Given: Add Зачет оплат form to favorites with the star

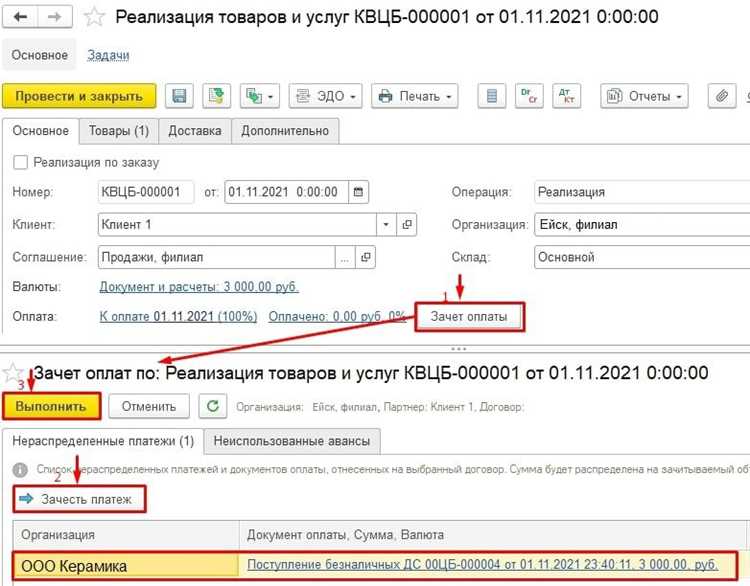Looking at the screenshot, I should coord(13,373).
